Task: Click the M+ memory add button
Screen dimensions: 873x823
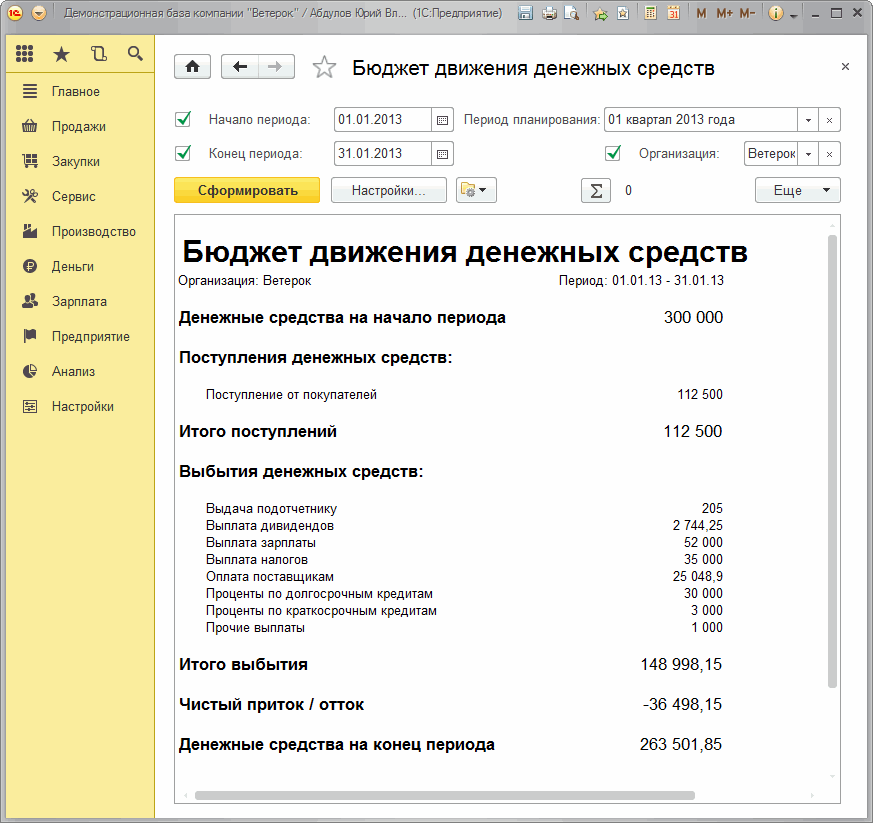Action: [x=724, y=13]
